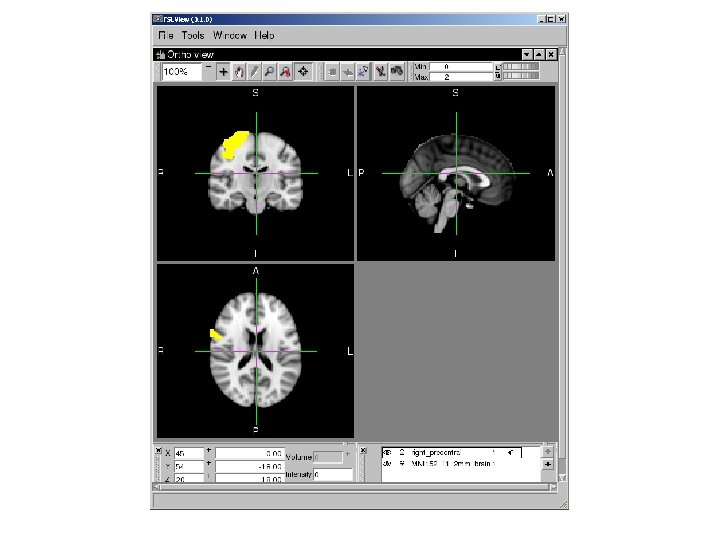Click the horizontal scrollbar at the window bottom
Screen dimensions: 720x540
tap(354, 487)
